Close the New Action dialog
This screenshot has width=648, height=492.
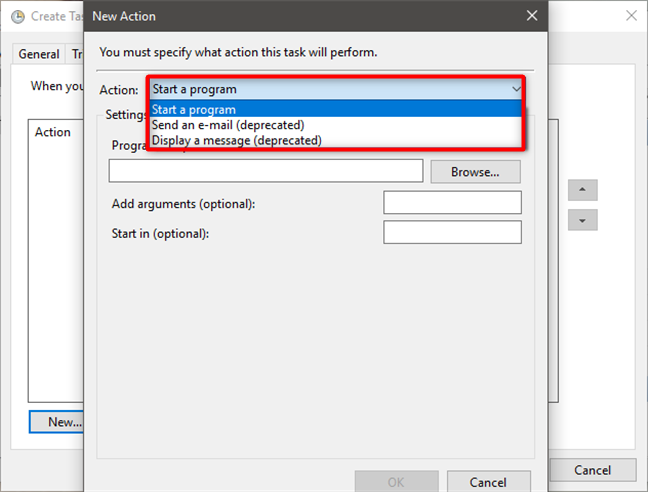point(532,16)
